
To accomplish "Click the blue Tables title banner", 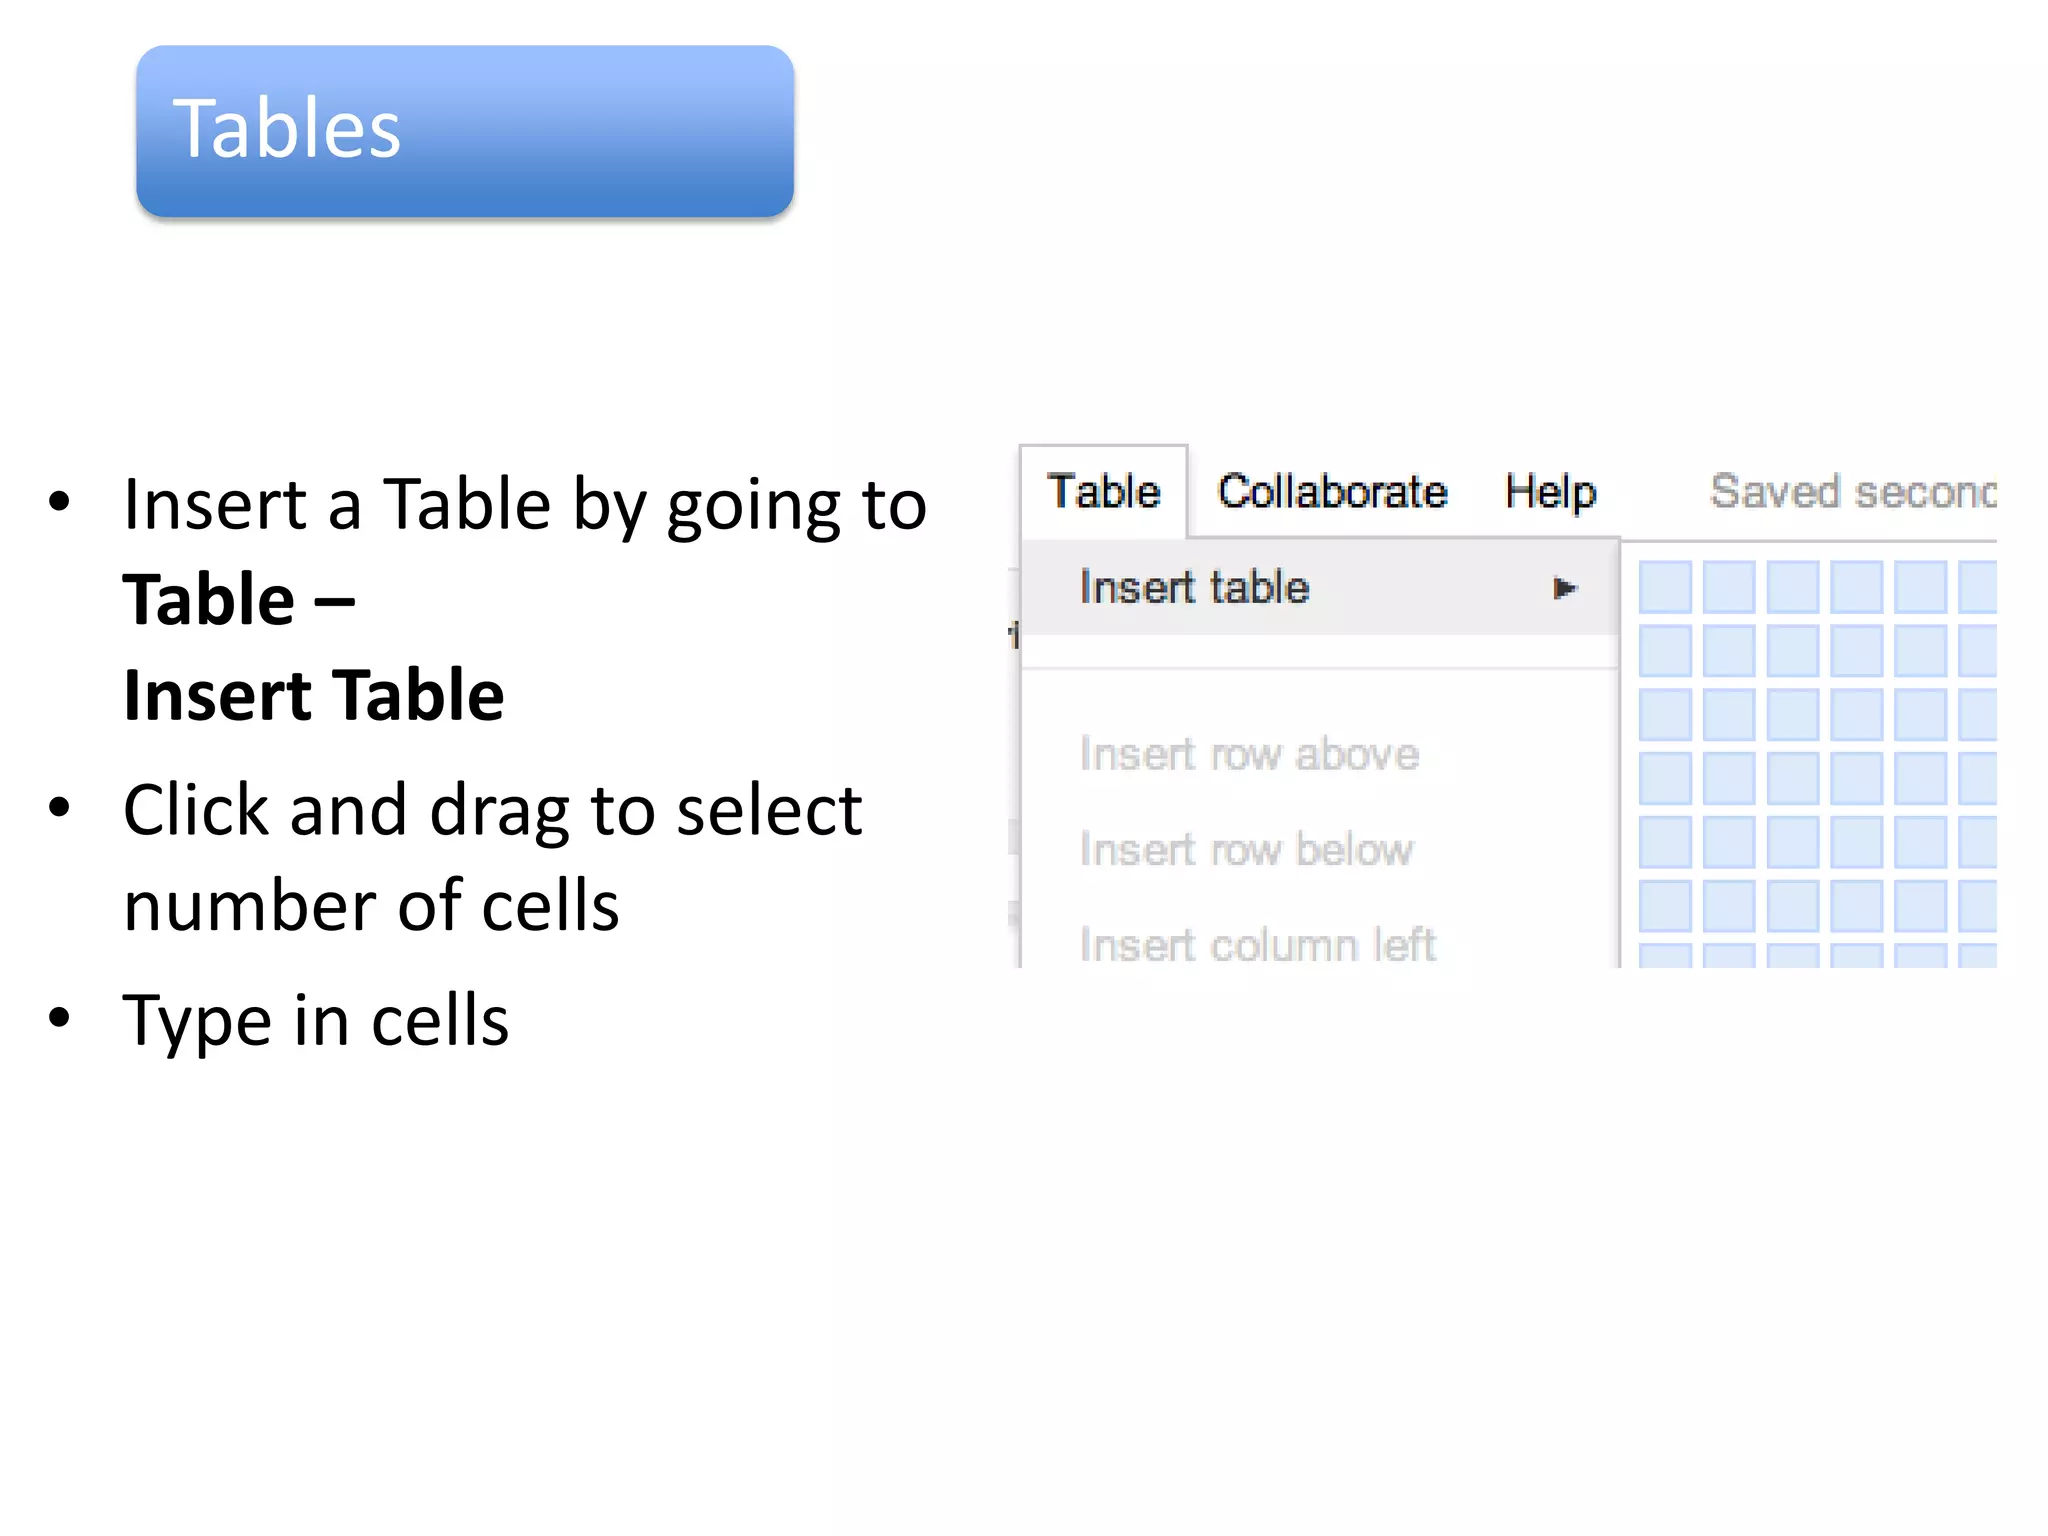I will (465, 130).
